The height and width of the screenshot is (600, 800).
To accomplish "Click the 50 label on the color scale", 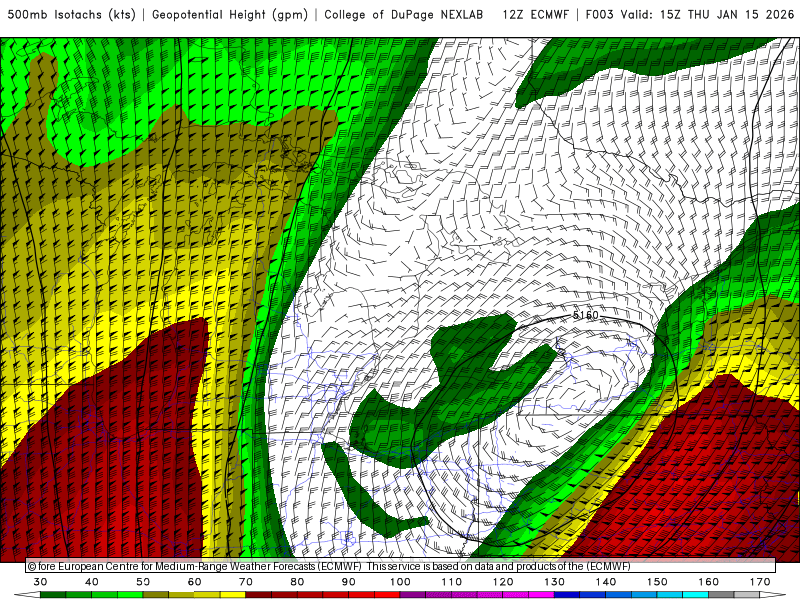I will (143, 582).
